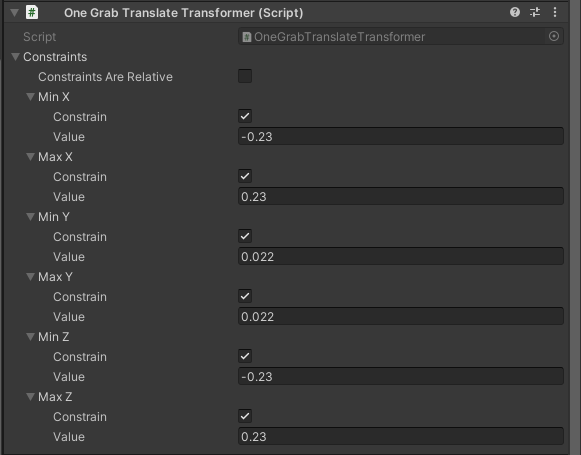Uncheck the Min Y Constrain checkbox
Viewport: 581px width, 455px height.
(x=245, y=236)
